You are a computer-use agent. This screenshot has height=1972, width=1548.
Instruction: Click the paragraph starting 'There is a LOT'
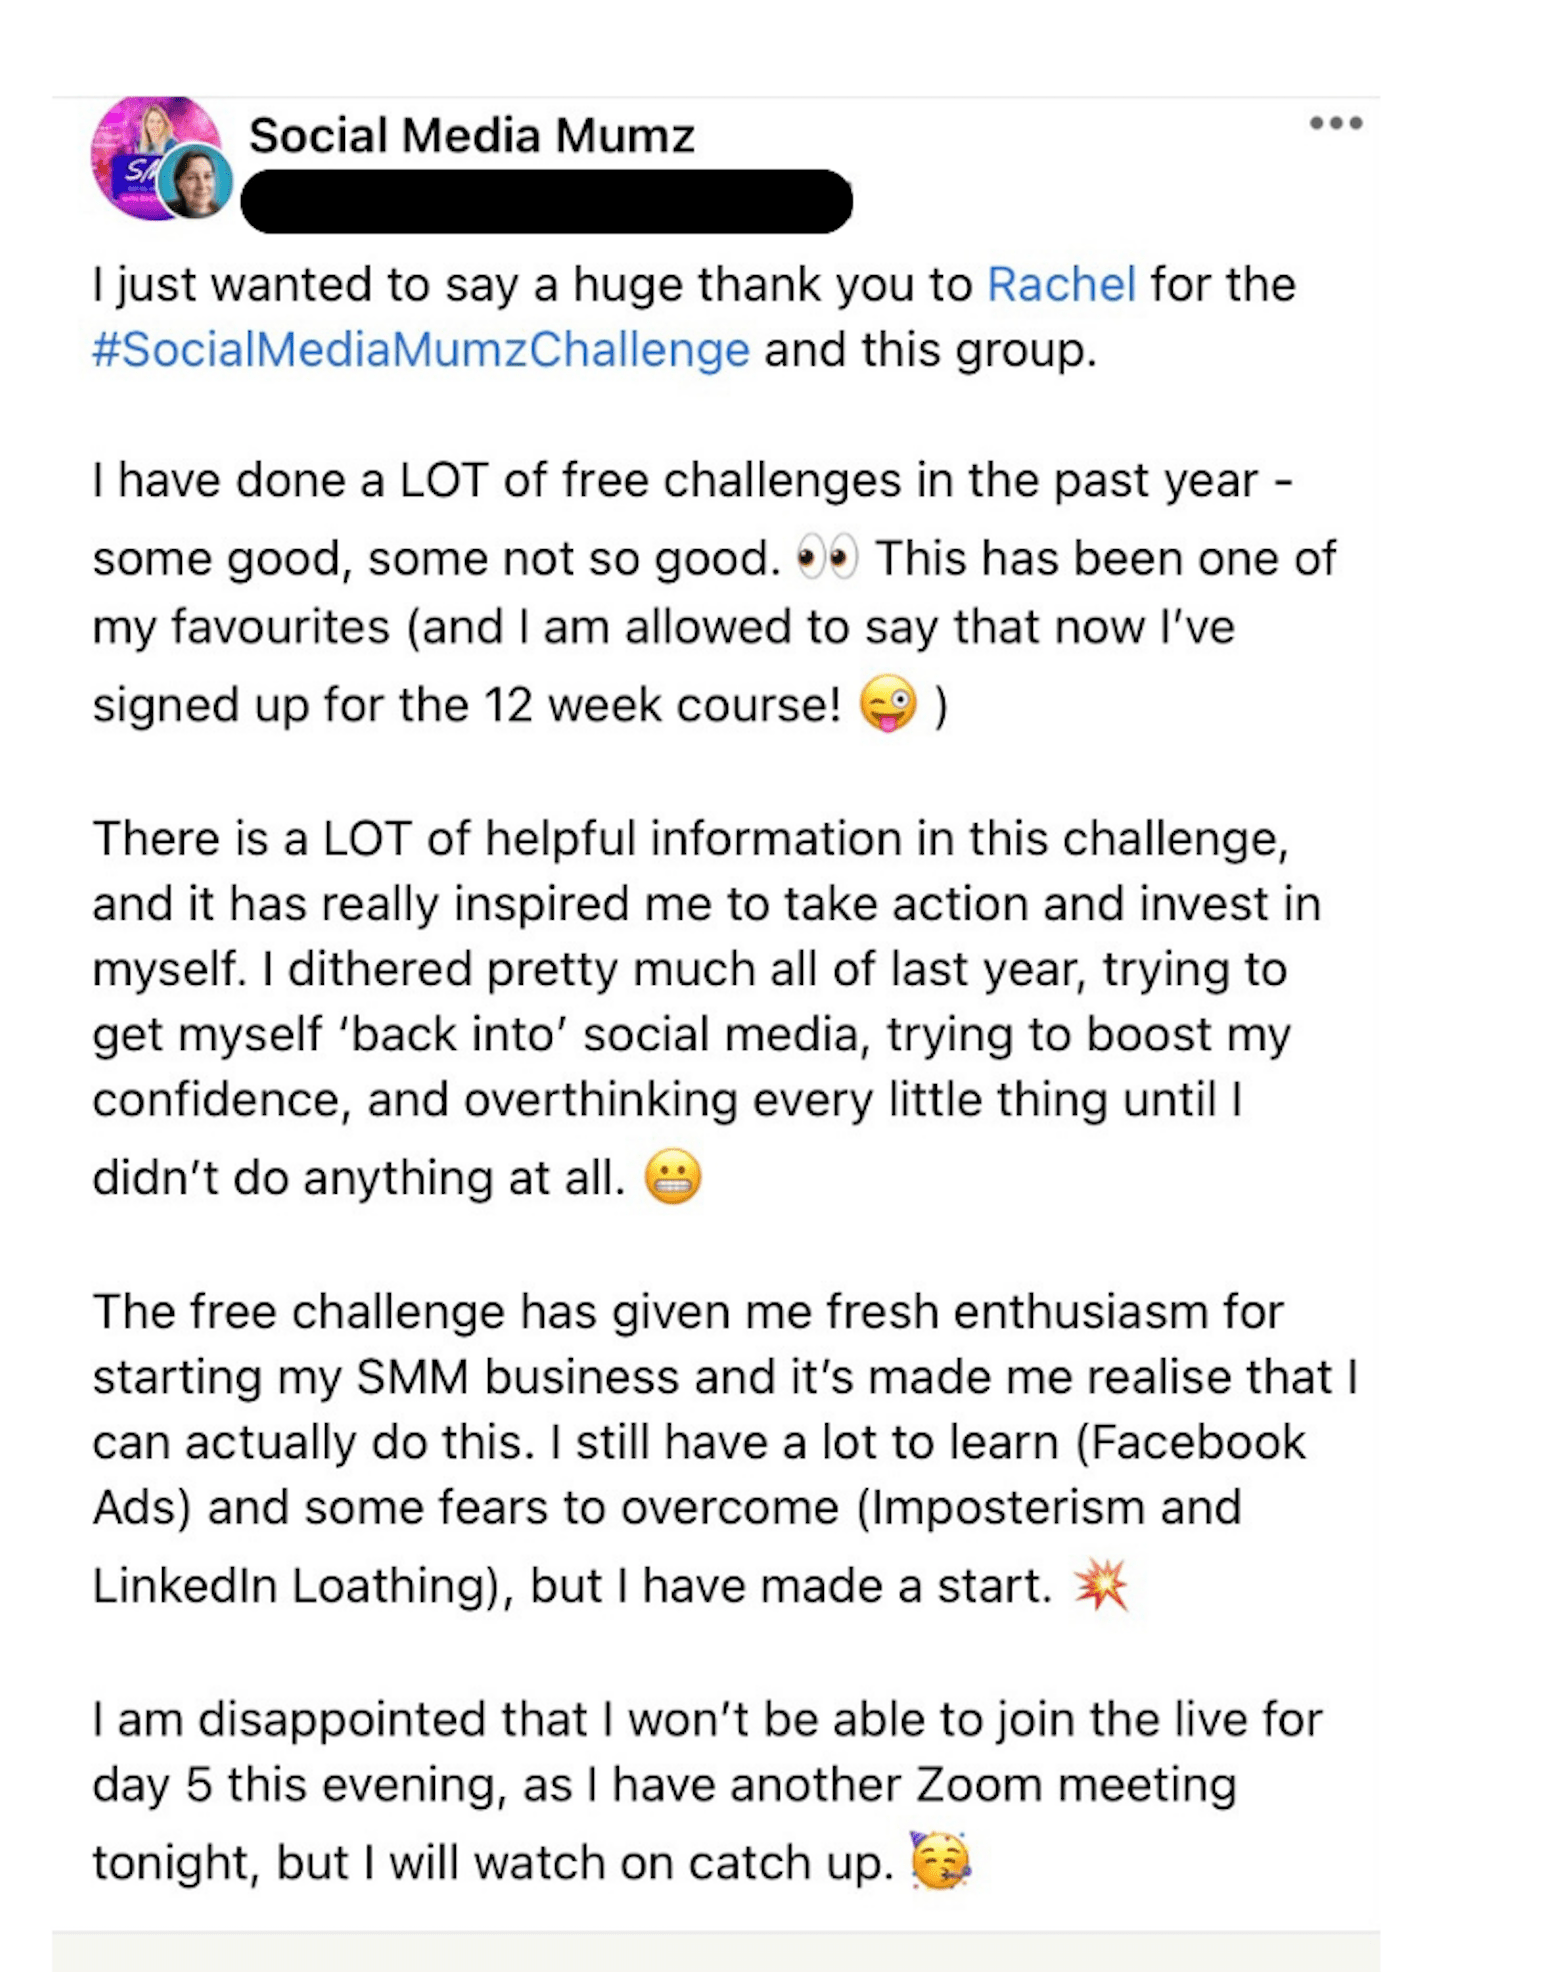coord(707,1007)
